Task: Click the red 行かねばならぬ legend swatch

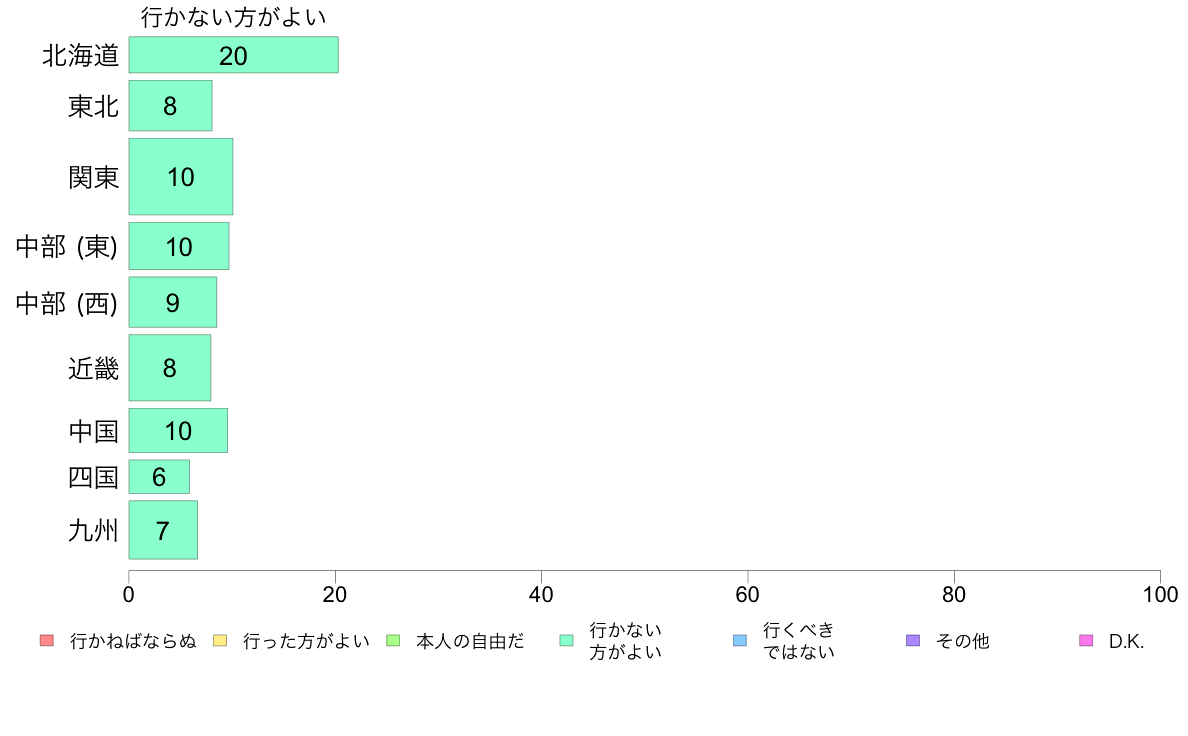Action: click(47, 640)
